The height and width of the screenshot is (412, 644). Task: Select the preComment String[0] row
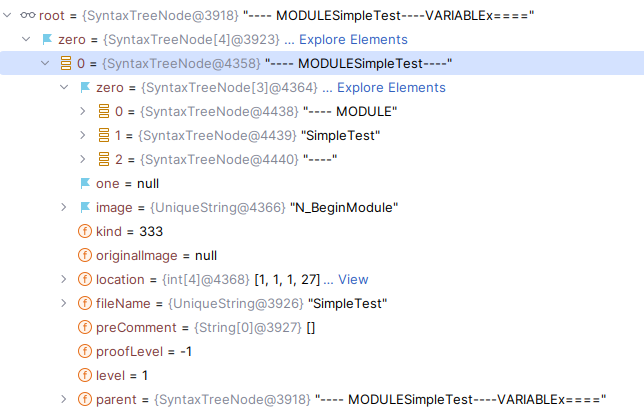point(200,327)
